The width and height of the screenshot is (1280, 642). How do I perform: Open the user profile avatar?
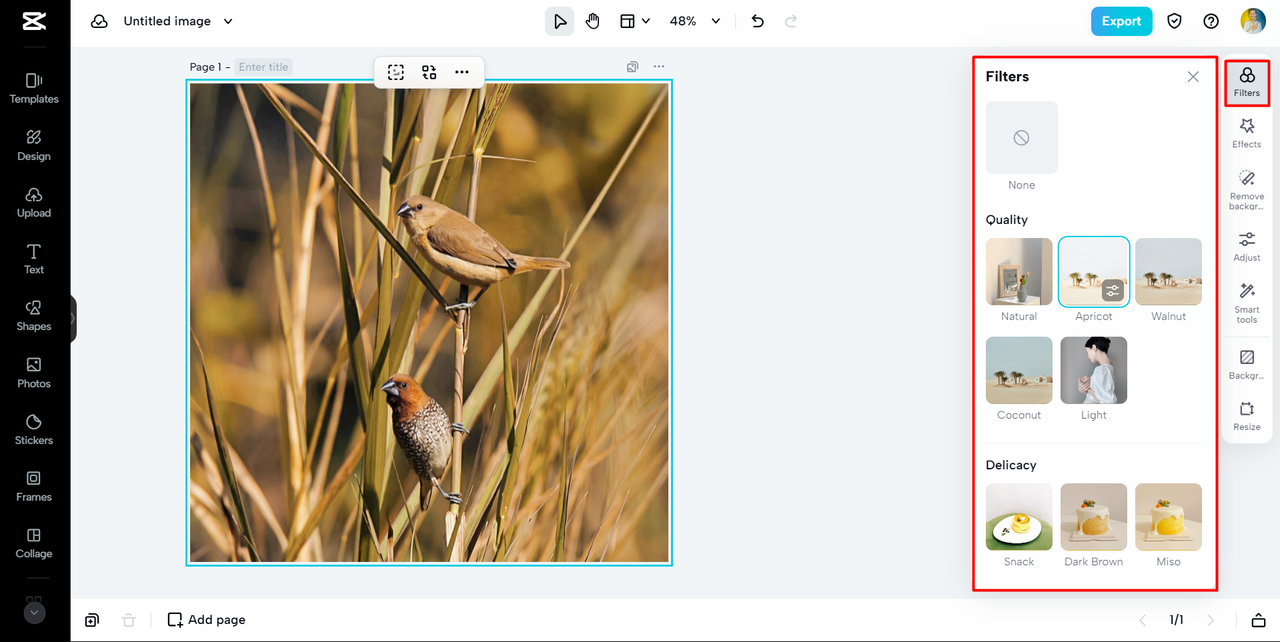(1253, 21)
